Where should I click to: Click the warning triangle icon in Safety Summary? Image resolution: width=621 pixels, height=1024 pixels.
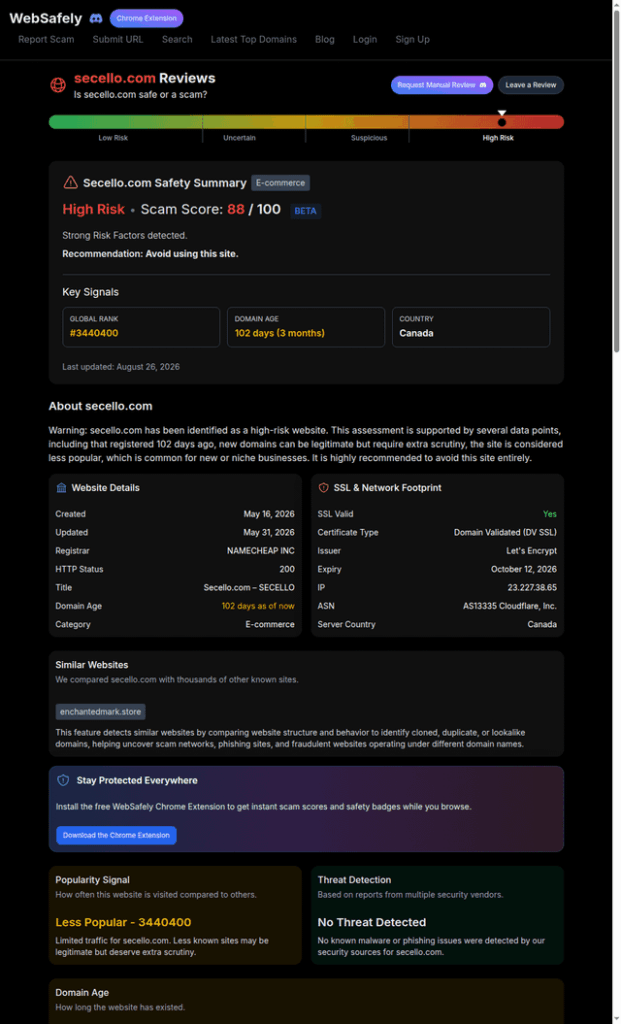(70, 183)
